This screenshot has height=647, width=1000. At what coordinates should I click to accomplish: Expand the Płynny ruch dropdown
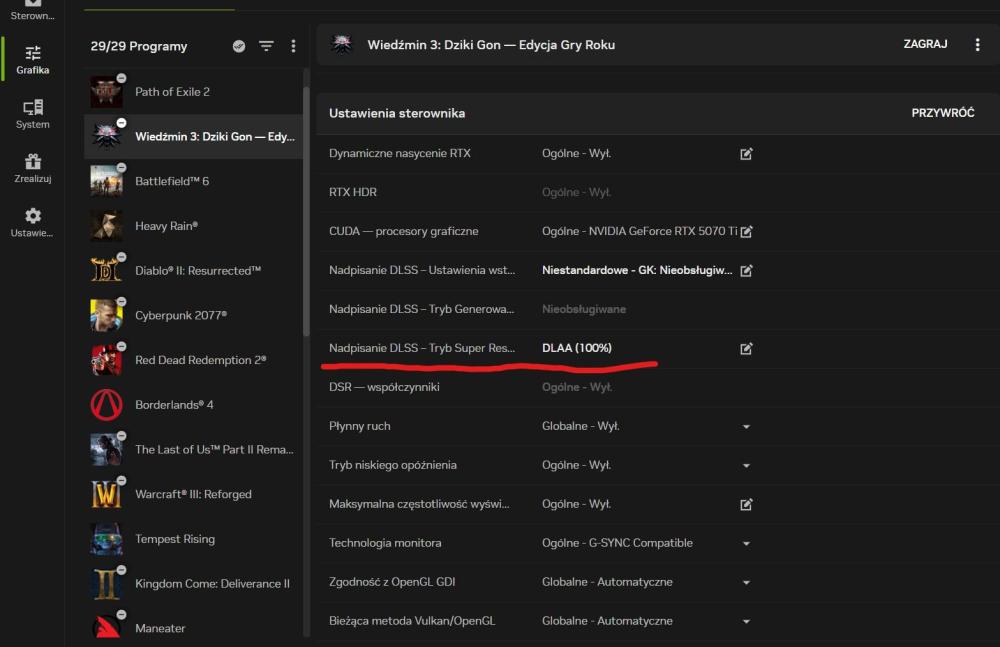(x=746, y=426)
